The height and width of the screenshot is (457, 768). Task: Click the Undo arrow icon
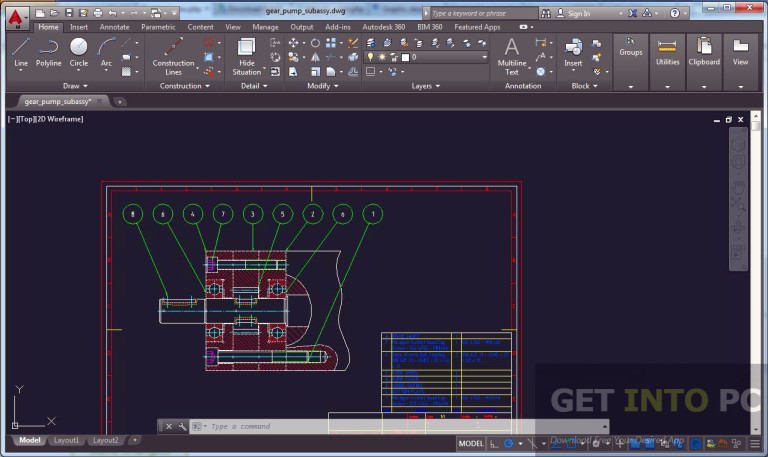click(112, 13)
